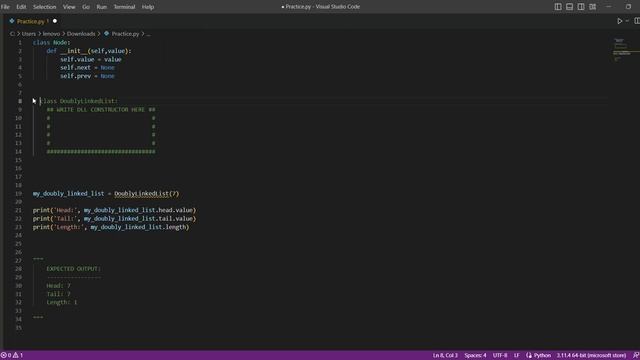Click the Practice.py breadcrumb segment

pyautogui.click(x=125, y=34)
